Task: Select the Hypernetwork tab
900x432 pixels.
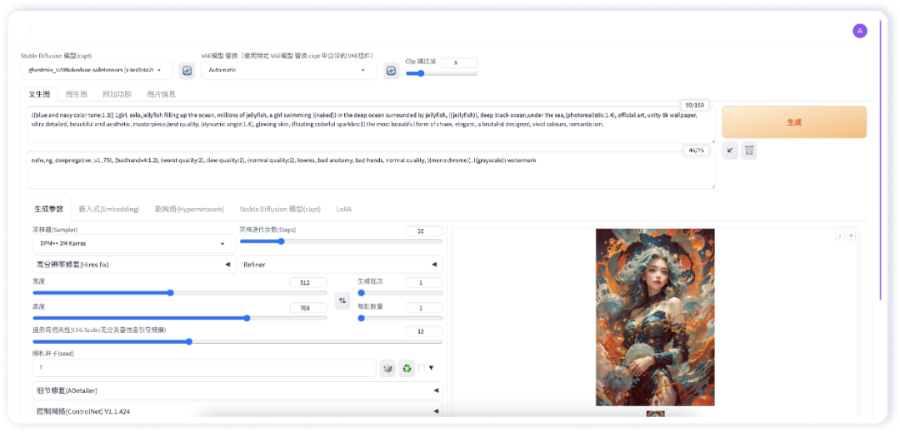Action: [189, 209]
